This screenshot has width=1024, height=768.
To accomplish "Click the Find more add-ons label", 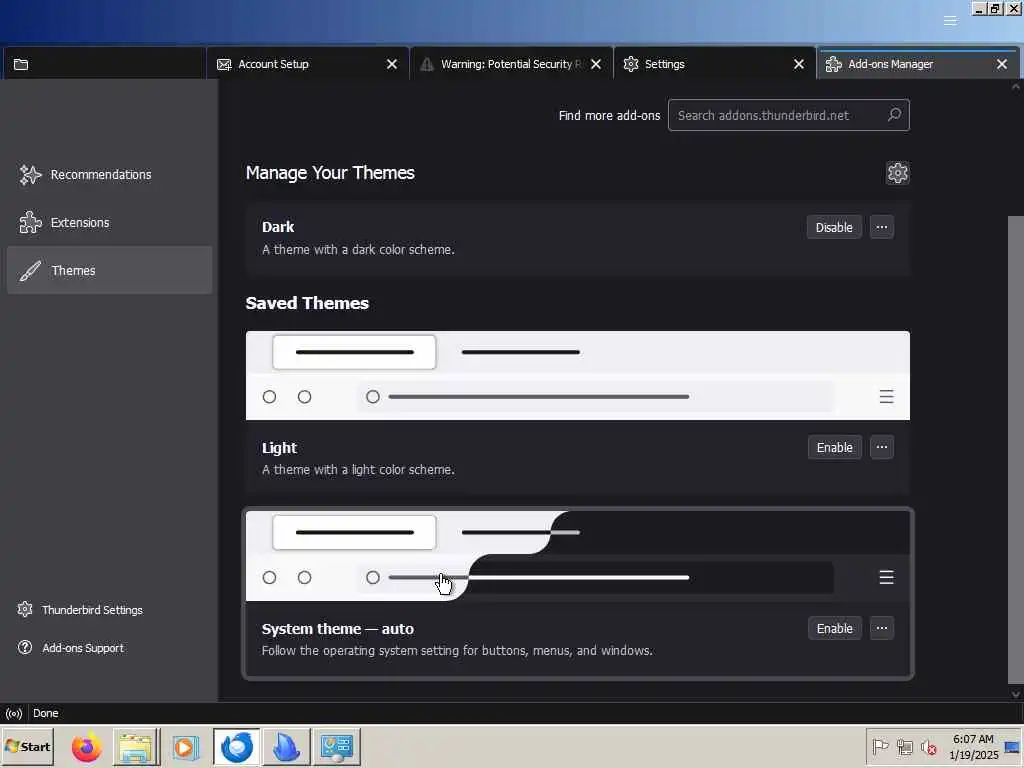I will tap(609, 116).
